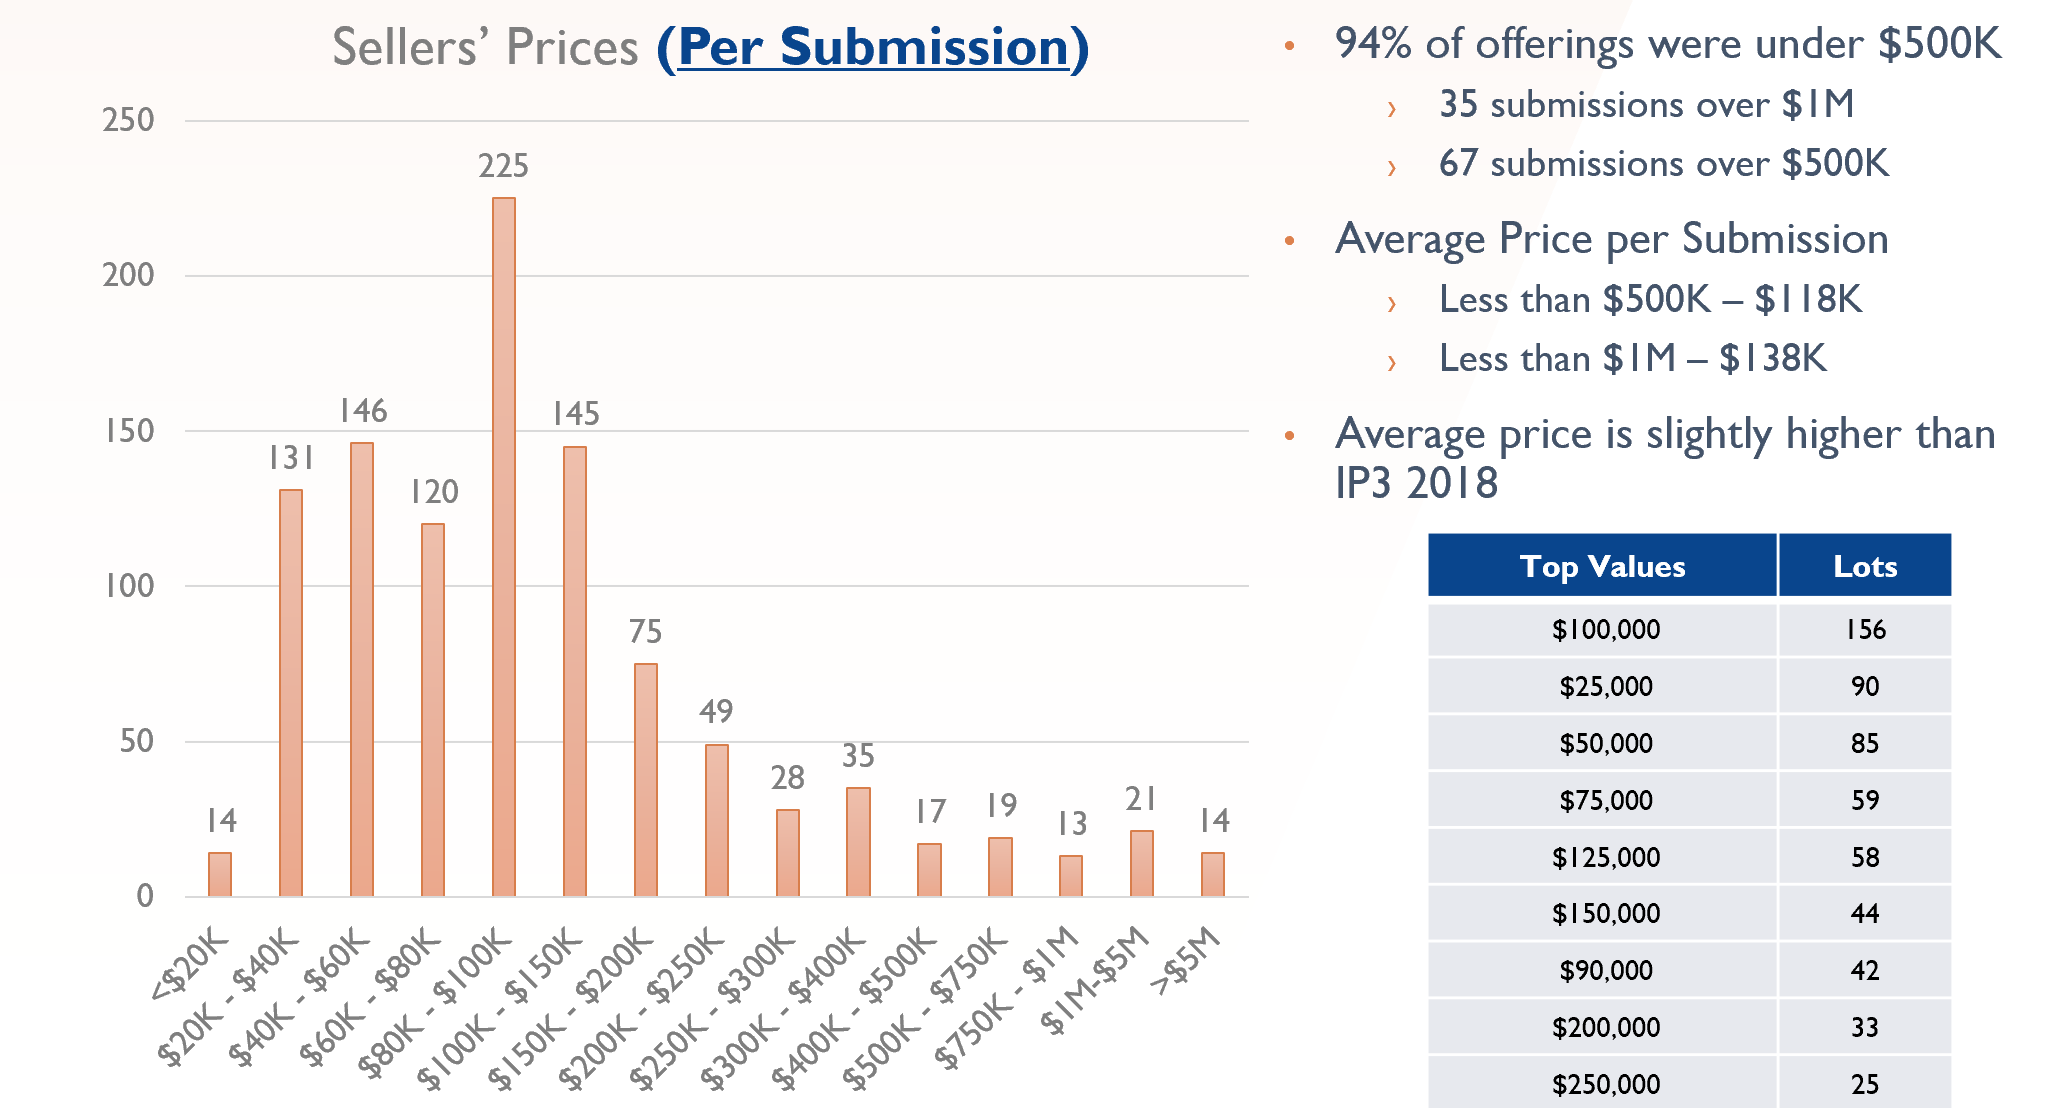Click the 250 y-axis label
Image resolution: width=2049 pixels, height=1108 pixels.
pos(129,121)
